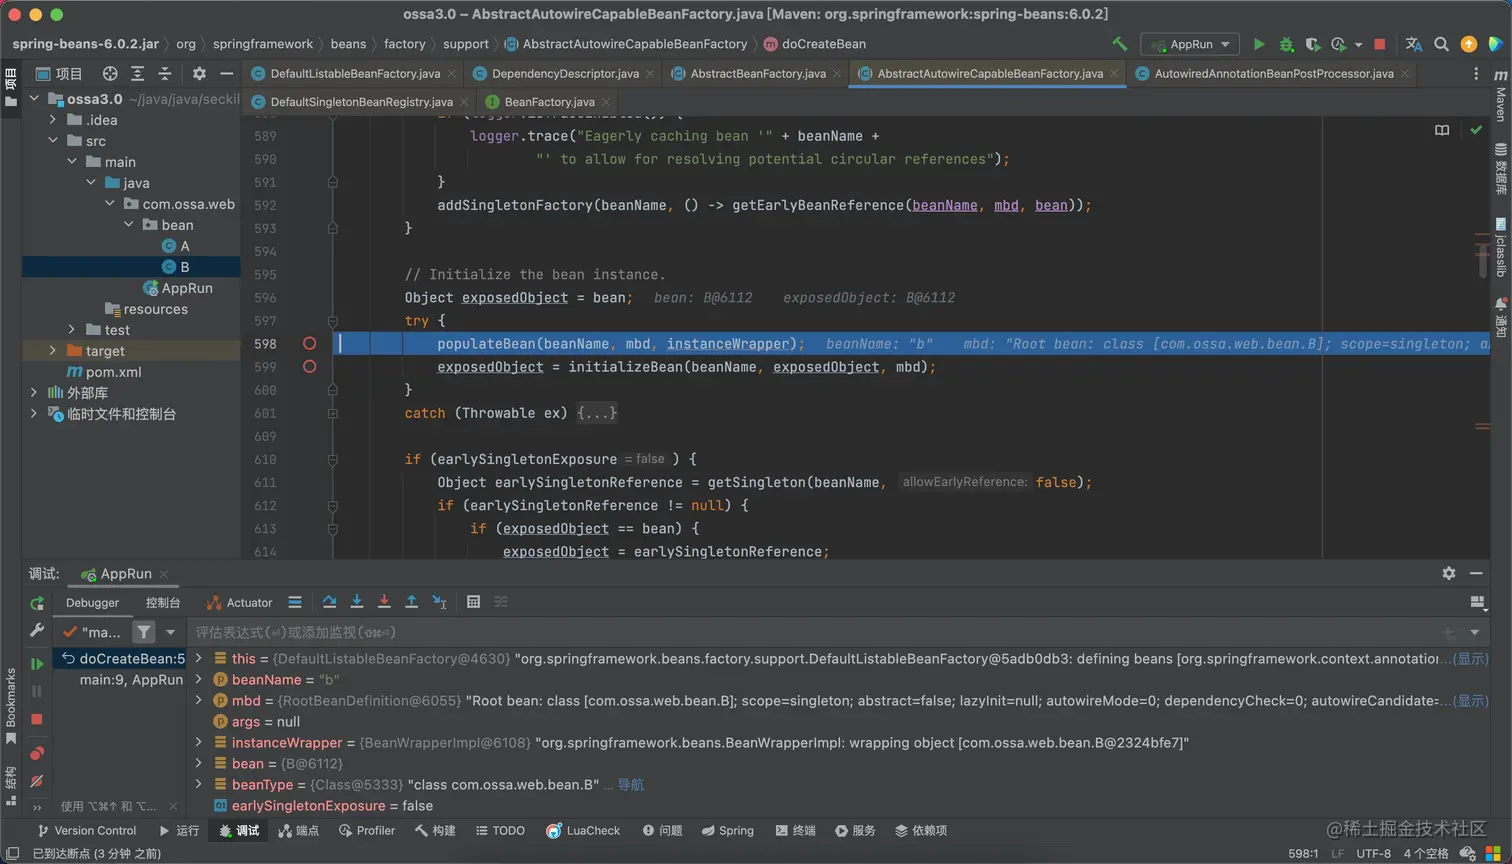Viewport: 1512px width, 864px height.
Task: Run AppRun with coverage shield icon
Action: [x=1312, y=44]
